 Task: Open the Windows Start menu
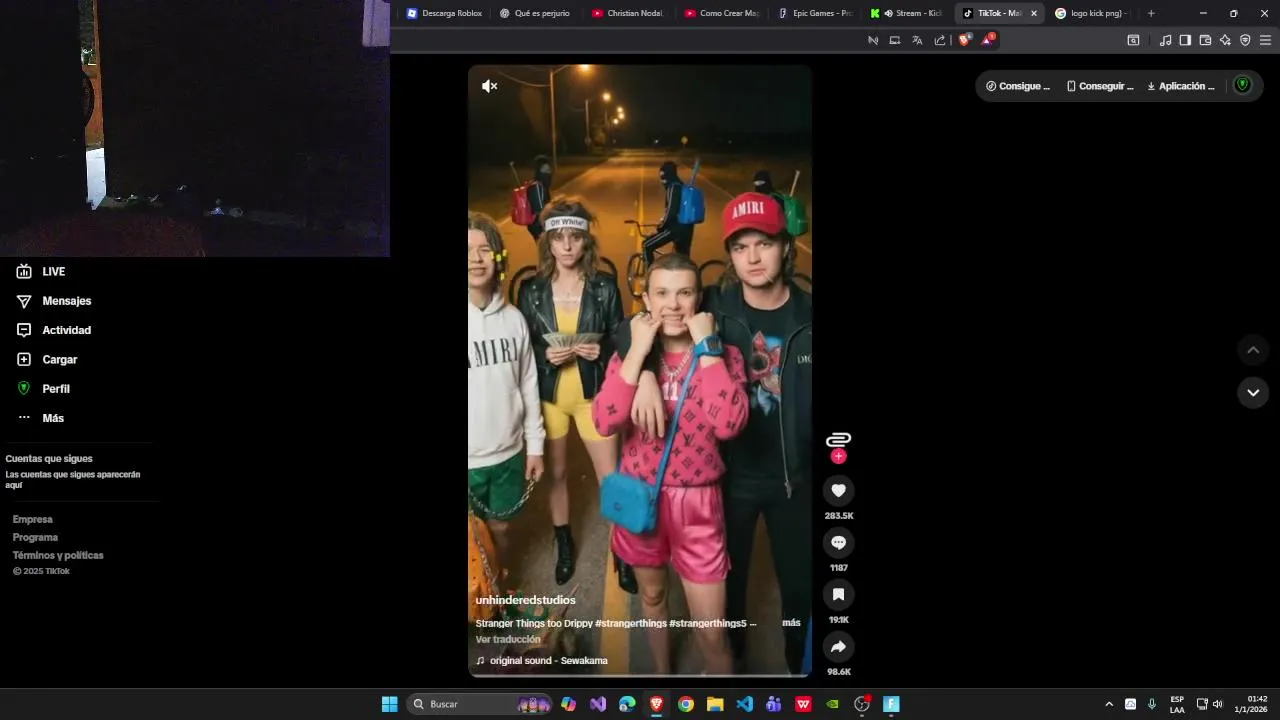[x=389, y=704]
